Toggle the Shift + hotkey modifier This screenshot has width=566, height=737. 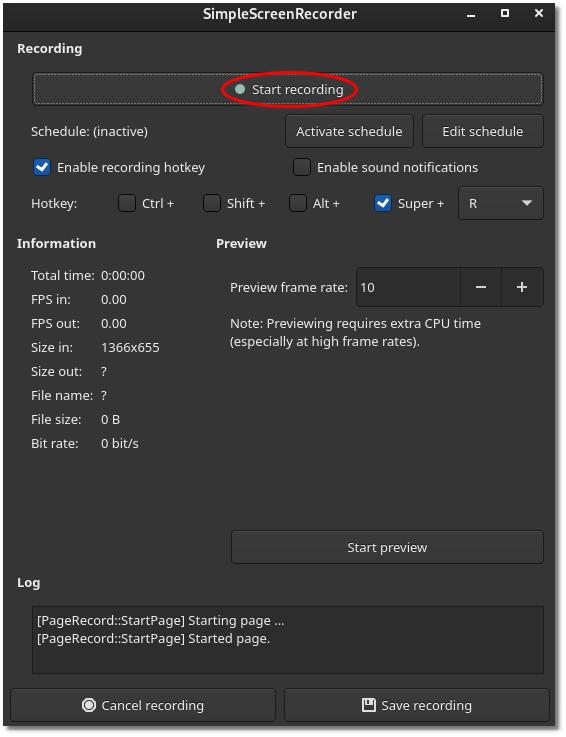click(212, 203)
